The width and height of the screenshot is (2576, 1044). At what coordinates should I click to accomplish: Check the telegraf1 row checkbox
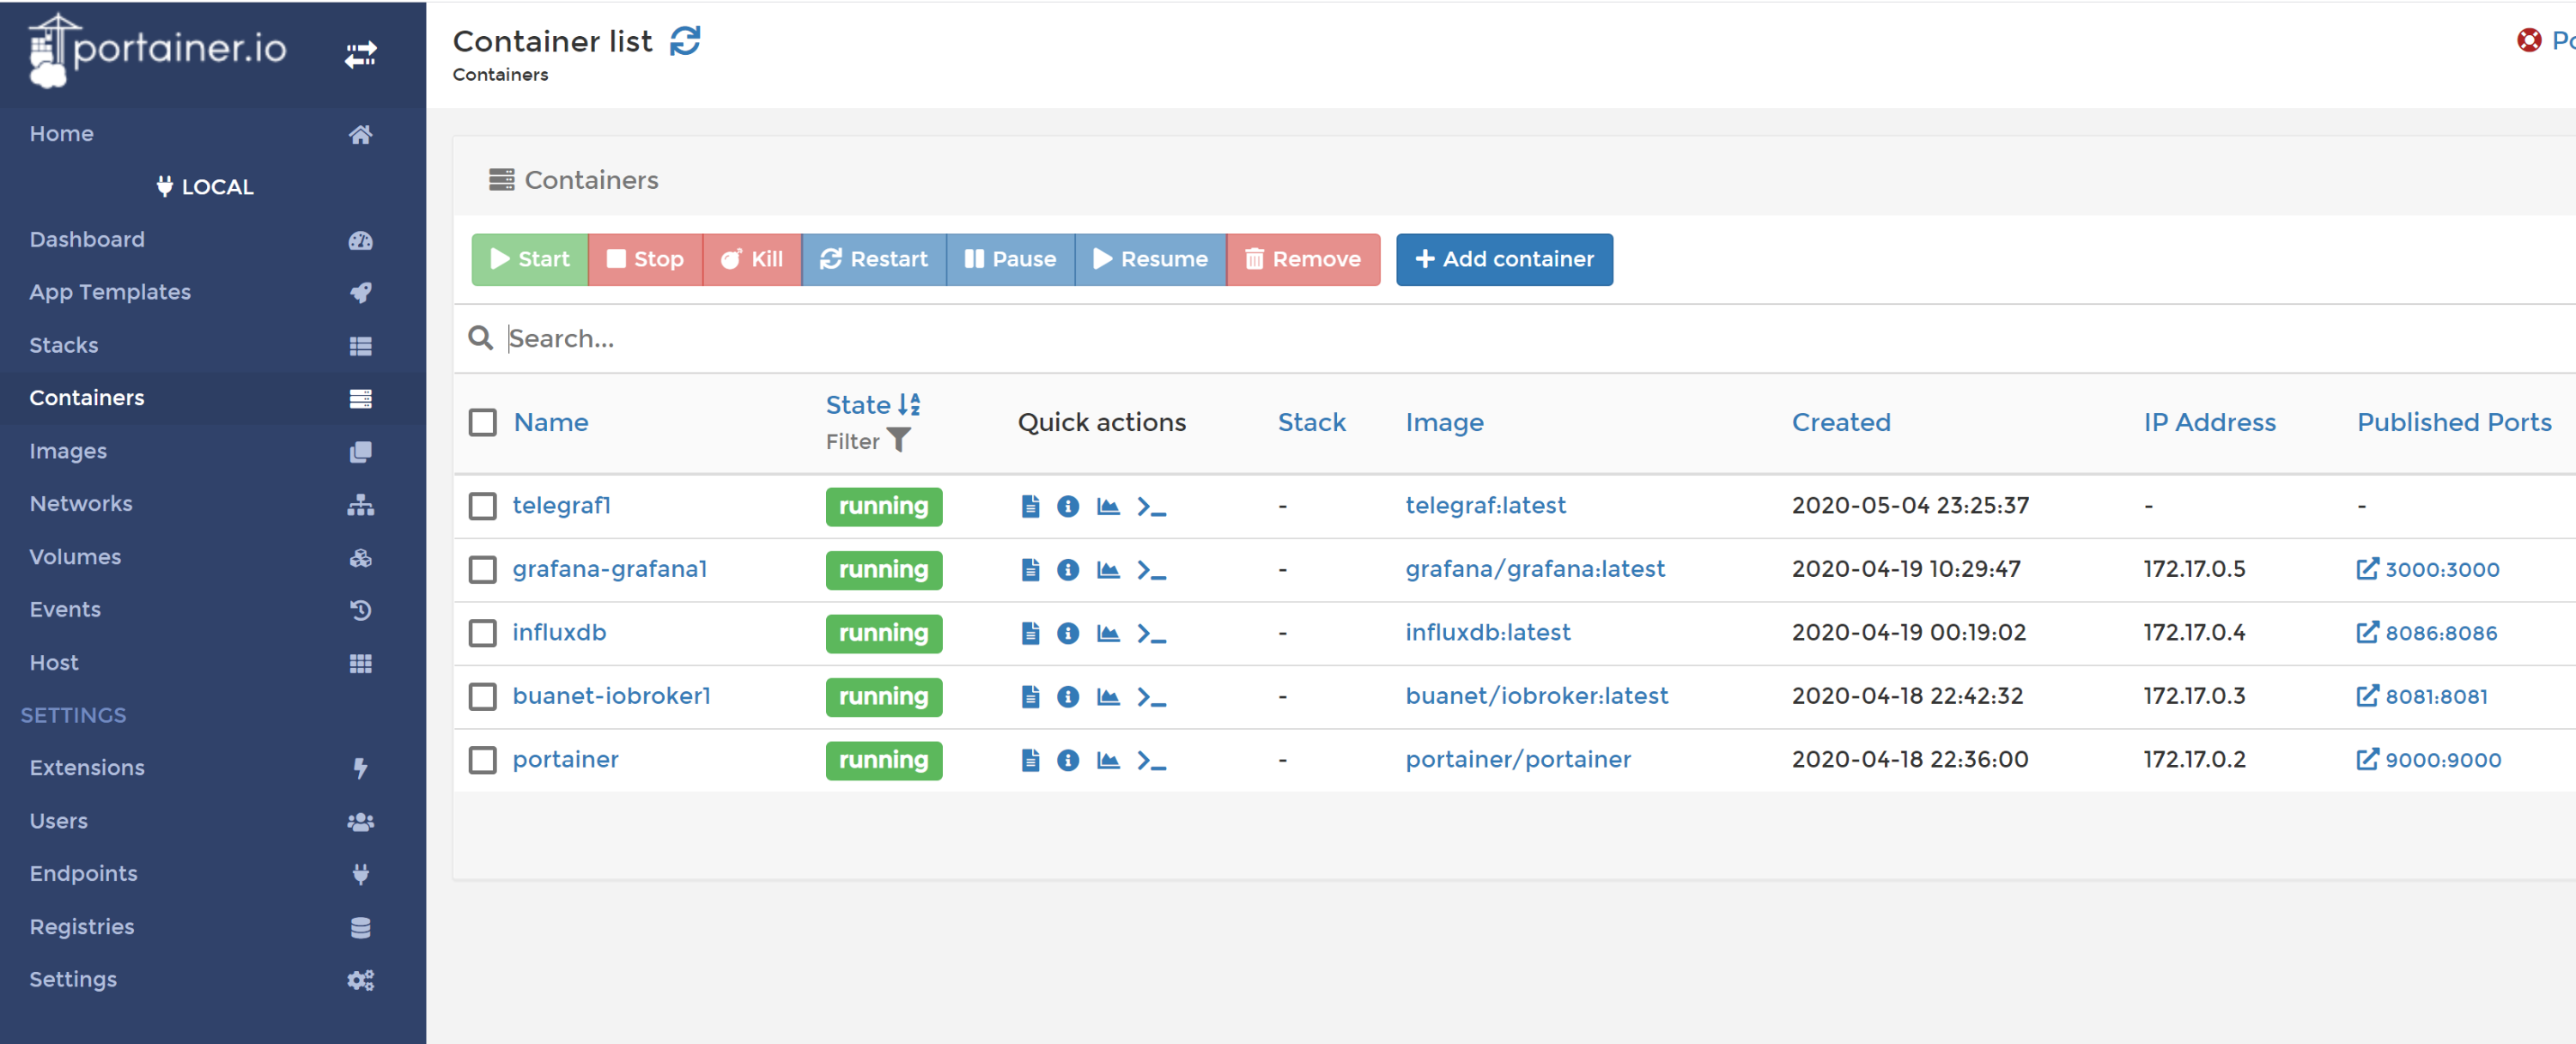(x=483, y=506)
